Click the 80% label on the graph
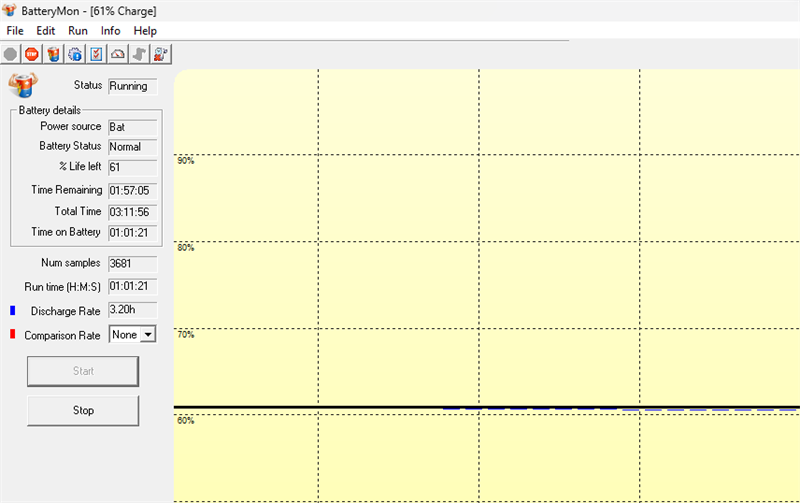Viewport: 800px width, 503px height. pyautogui.click(x=186, y=247)
